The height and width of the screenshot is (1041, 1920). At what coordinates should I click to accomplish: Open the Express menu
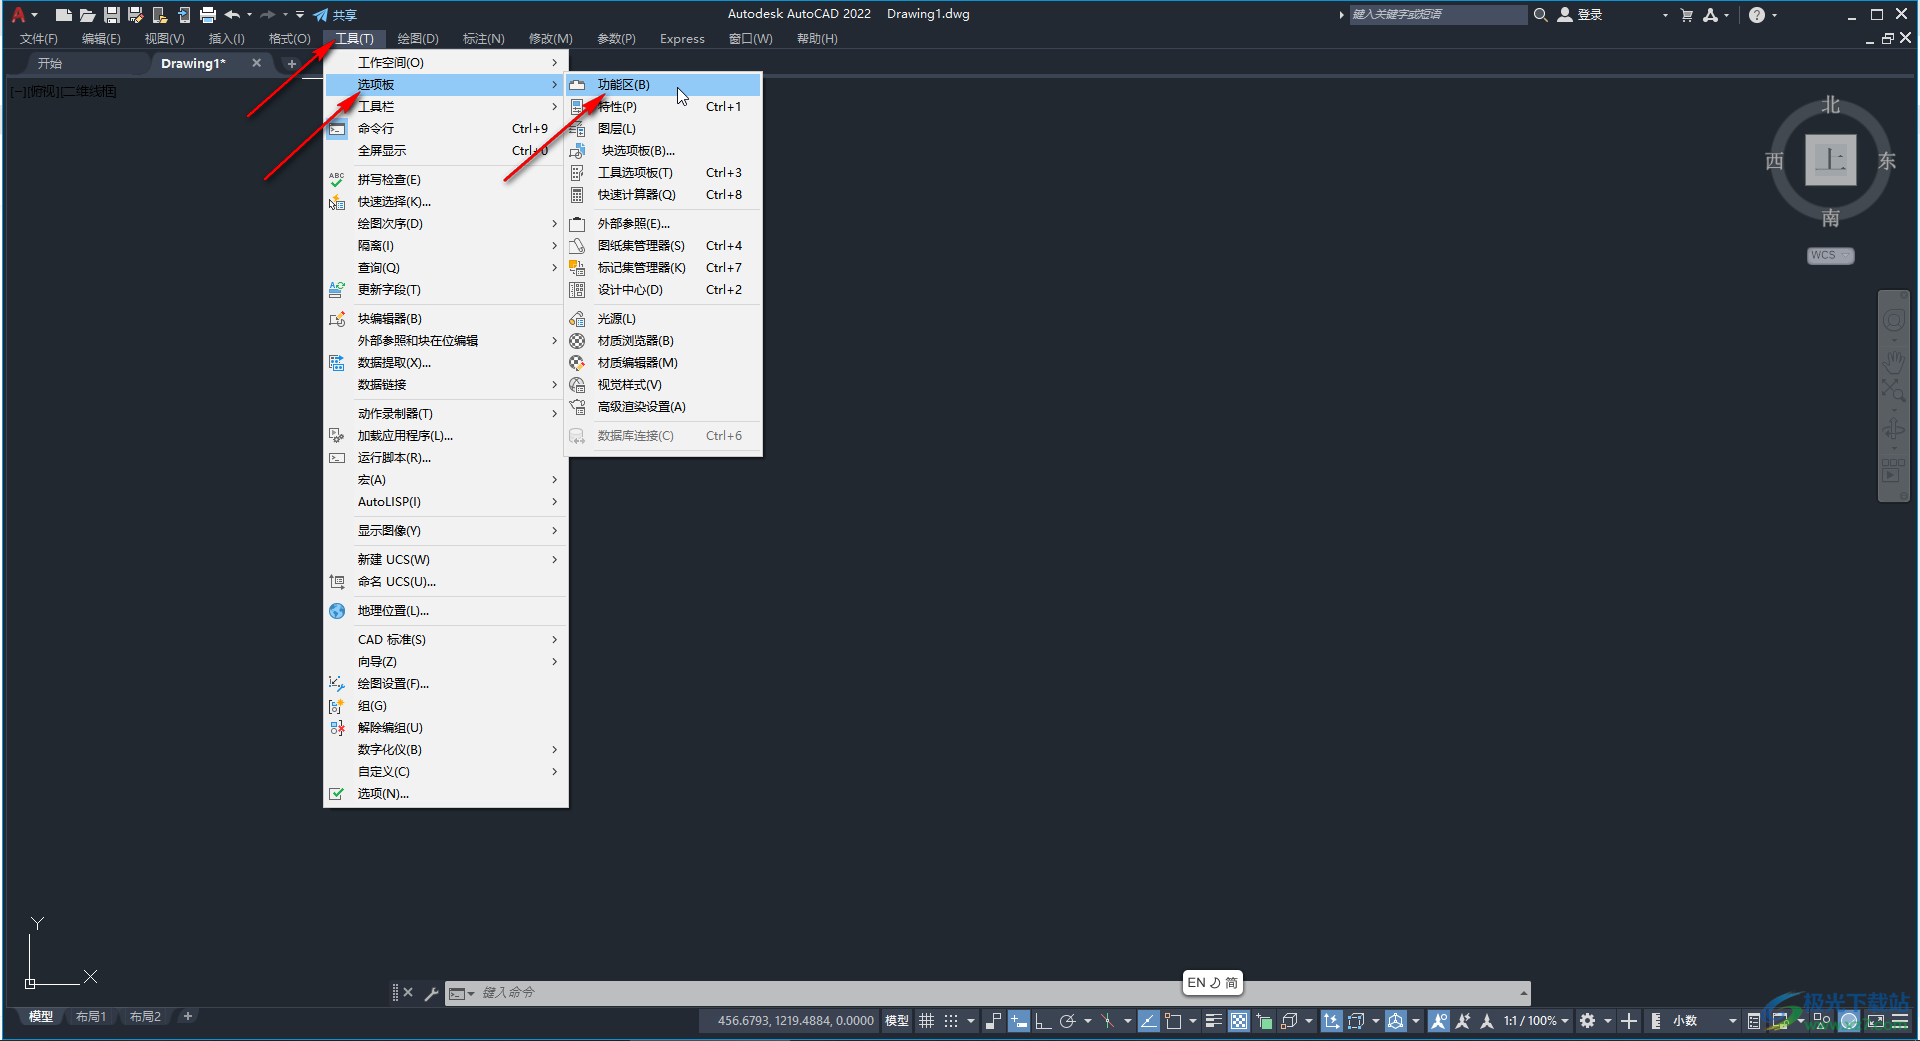[682, 39]
